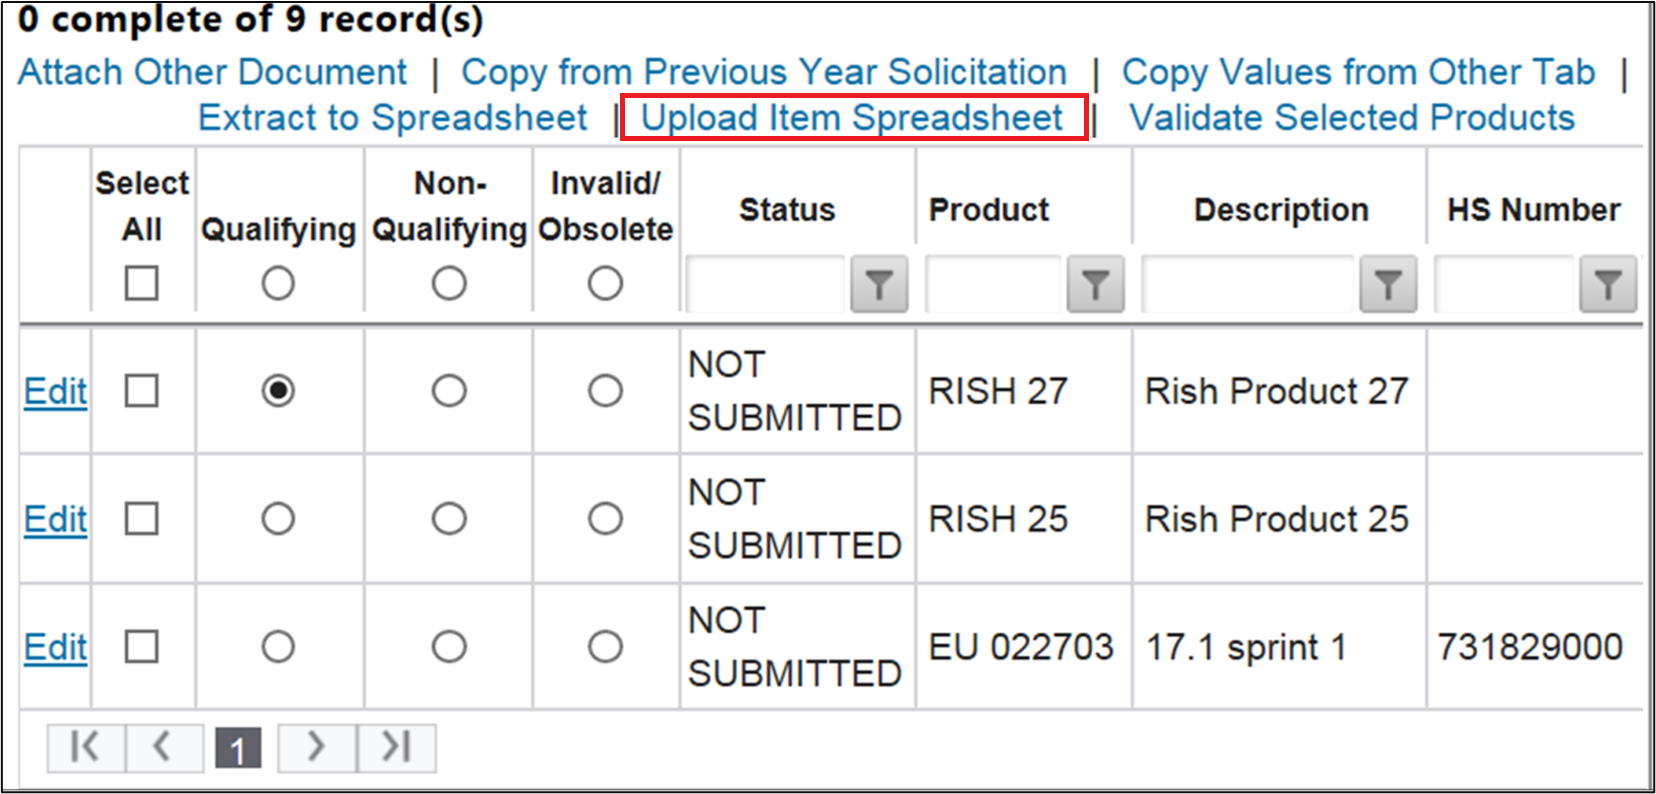Go to first page of records
Image resolution: width=1656 pixels, height=794 pixels.
(x=86, y=747)
